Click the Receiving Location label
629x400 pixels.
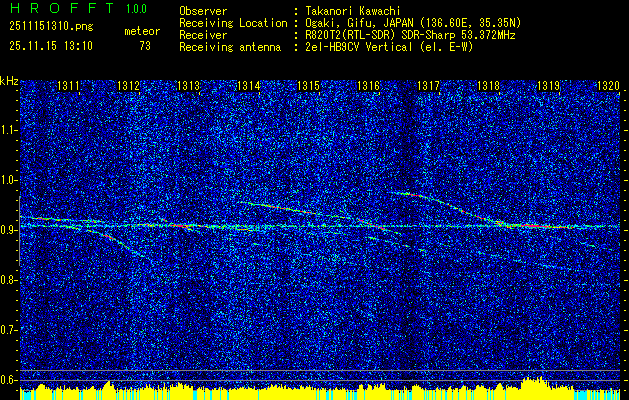[x=233, y=23]
